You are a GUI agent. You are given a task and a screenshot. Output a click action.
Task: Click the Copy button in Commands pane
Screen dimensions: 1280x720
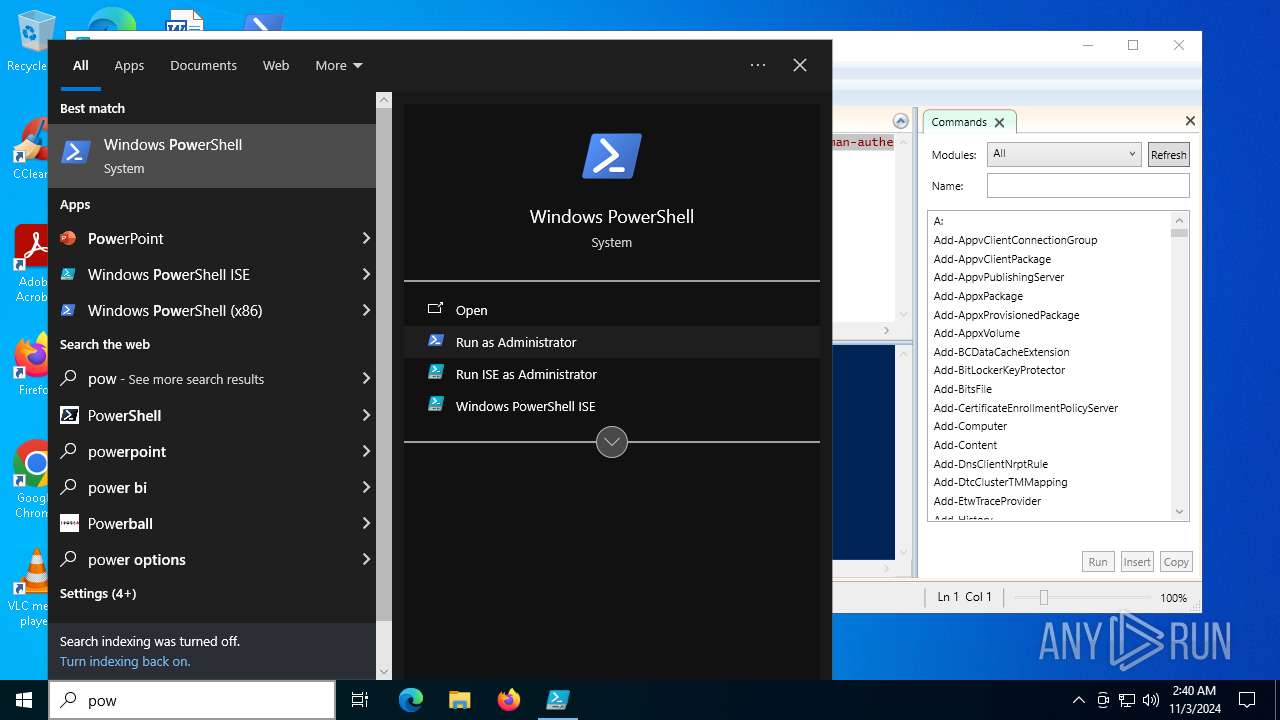[1176, 562]
